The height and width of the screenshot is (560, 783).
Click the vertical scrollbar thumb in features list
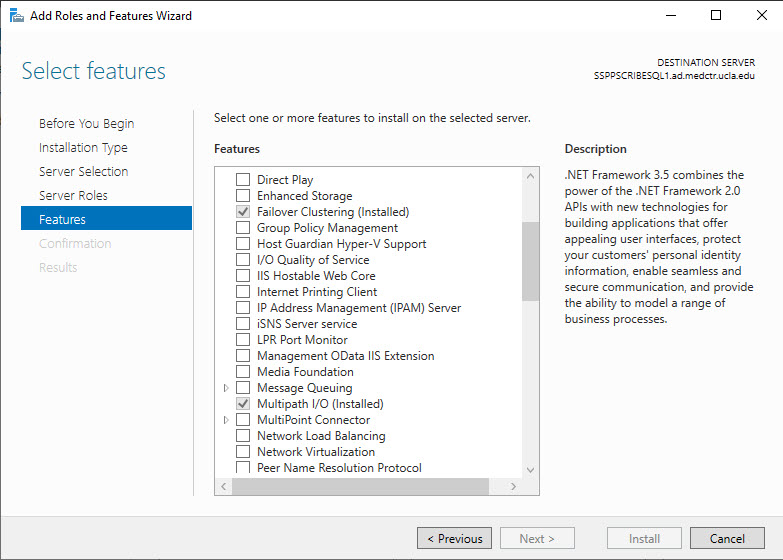pos(530,261)
